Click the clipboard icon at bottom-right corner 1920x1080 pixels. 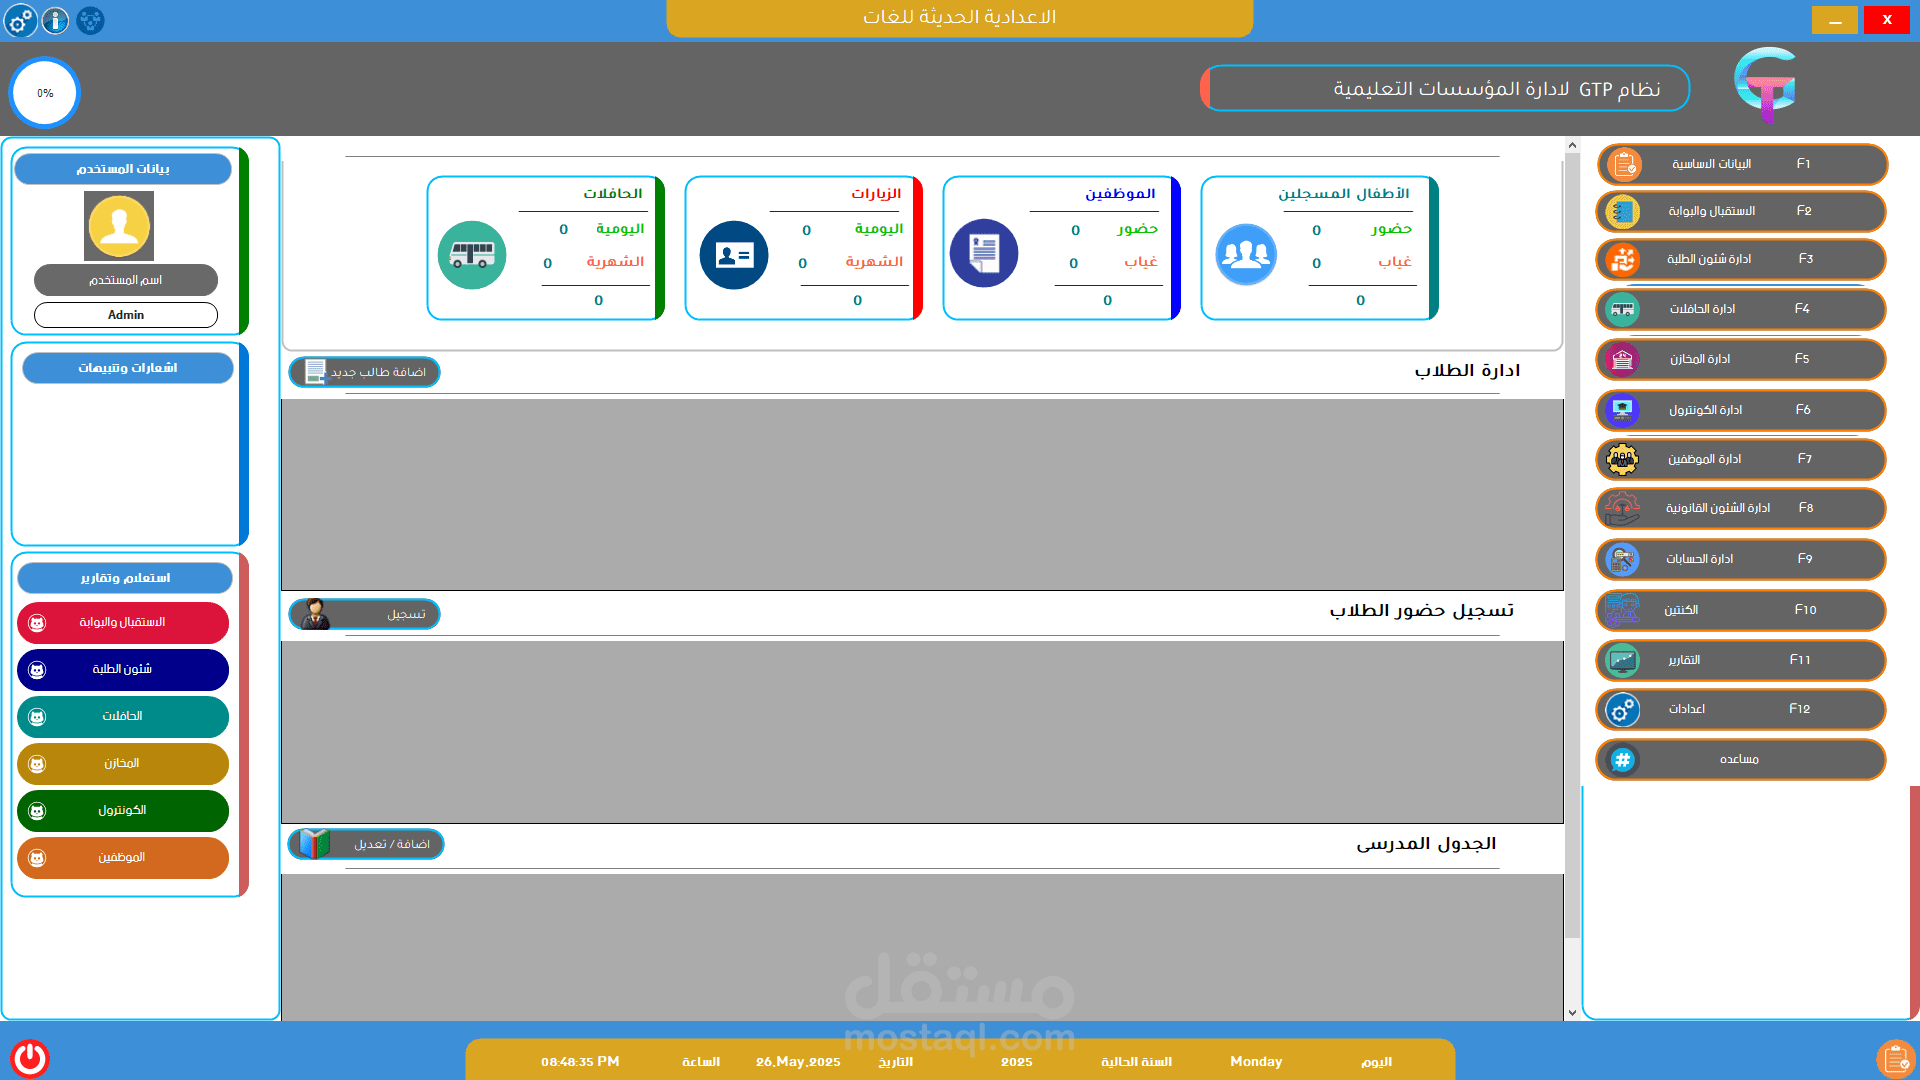click(1895, 1058)
